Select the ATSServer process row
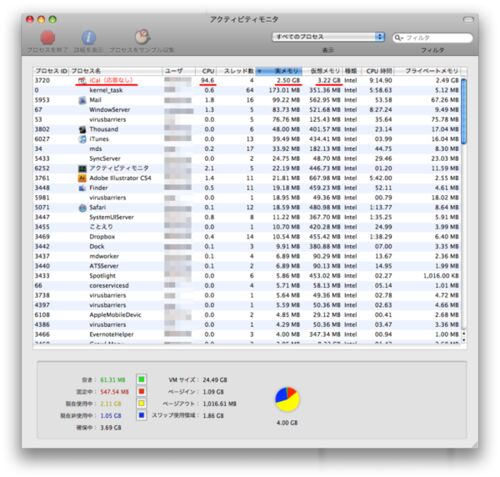The image size is (500, 477). [247, 266]
